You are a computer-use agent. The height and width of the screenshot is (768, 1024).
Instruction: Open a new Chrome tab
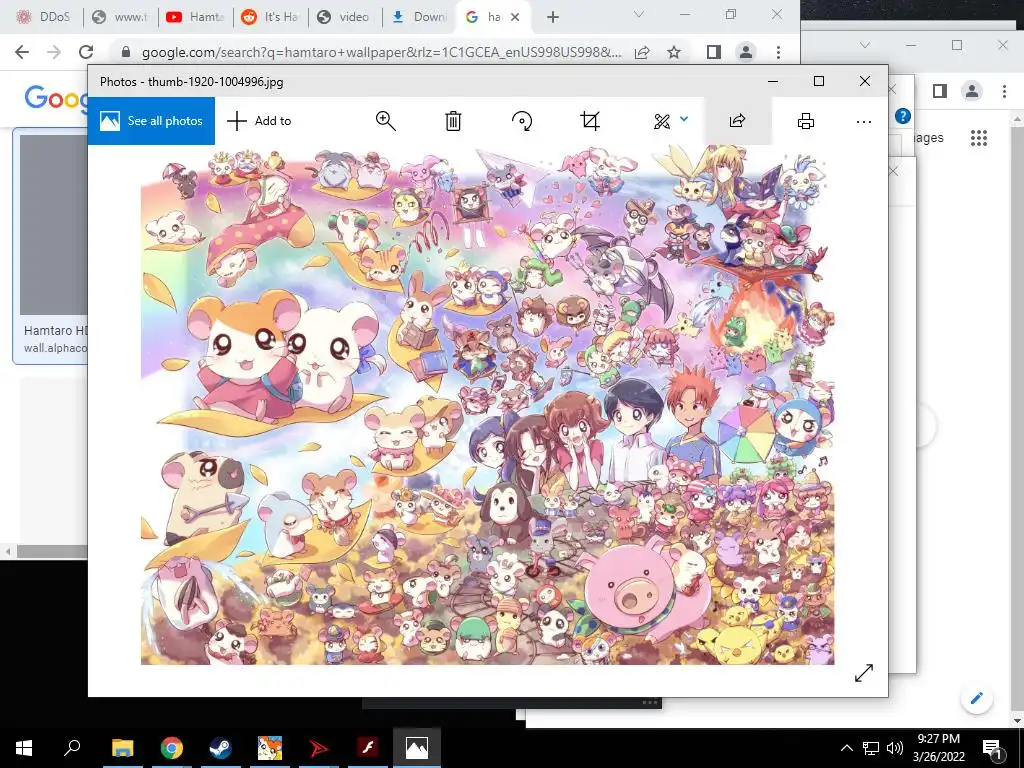click(552, 17)
